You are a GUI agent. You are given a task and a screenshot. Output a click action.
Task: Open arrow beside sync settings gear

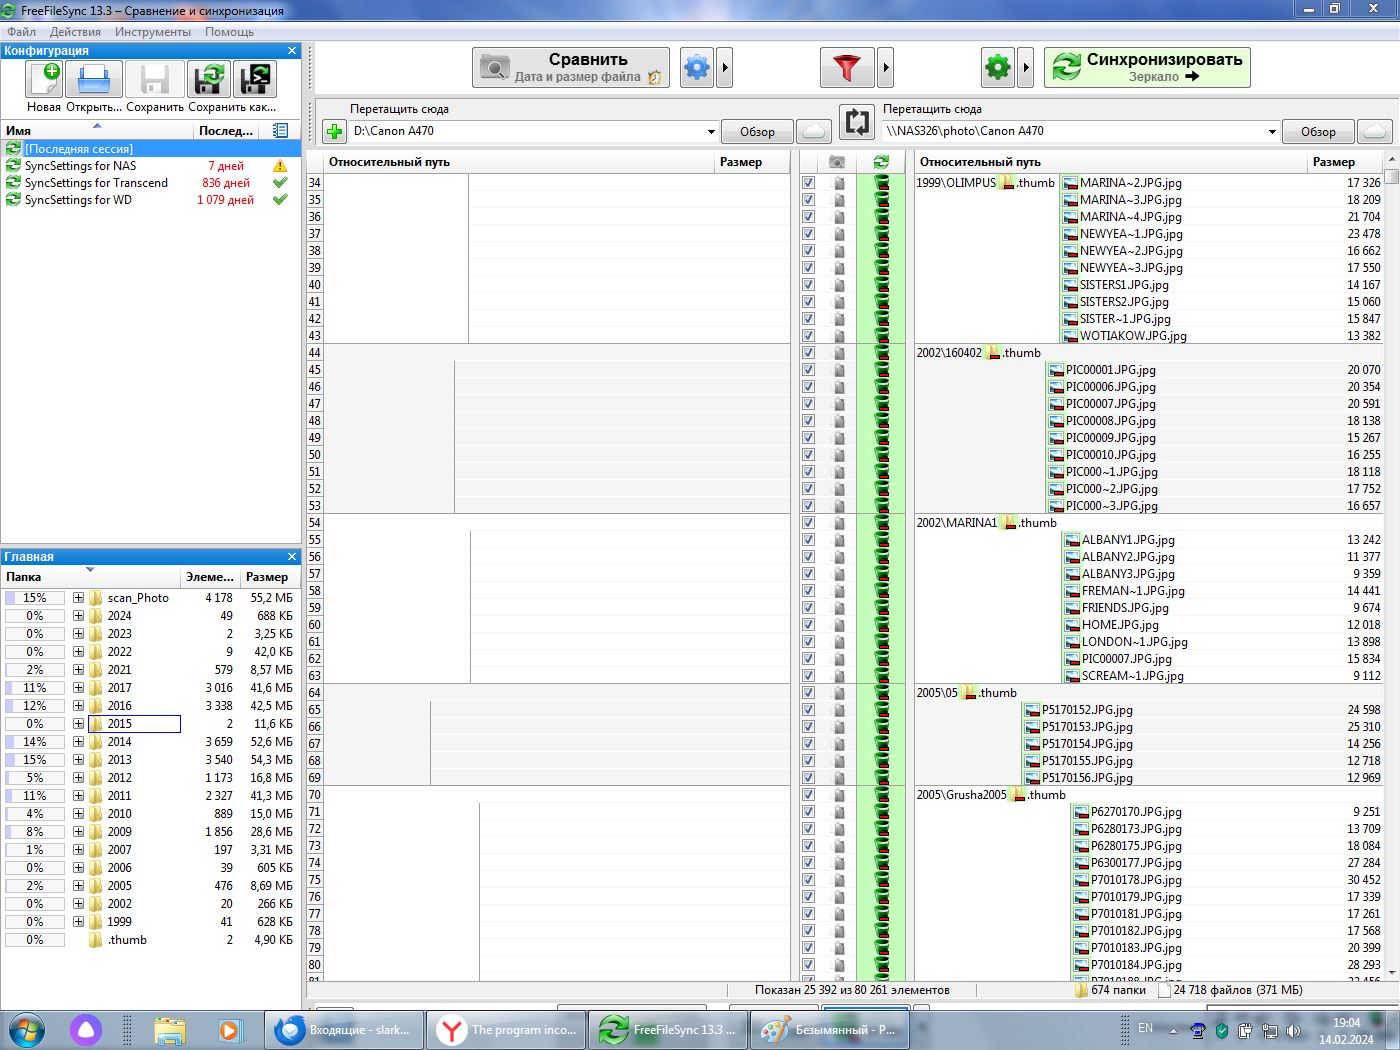tap(1026, 68)
